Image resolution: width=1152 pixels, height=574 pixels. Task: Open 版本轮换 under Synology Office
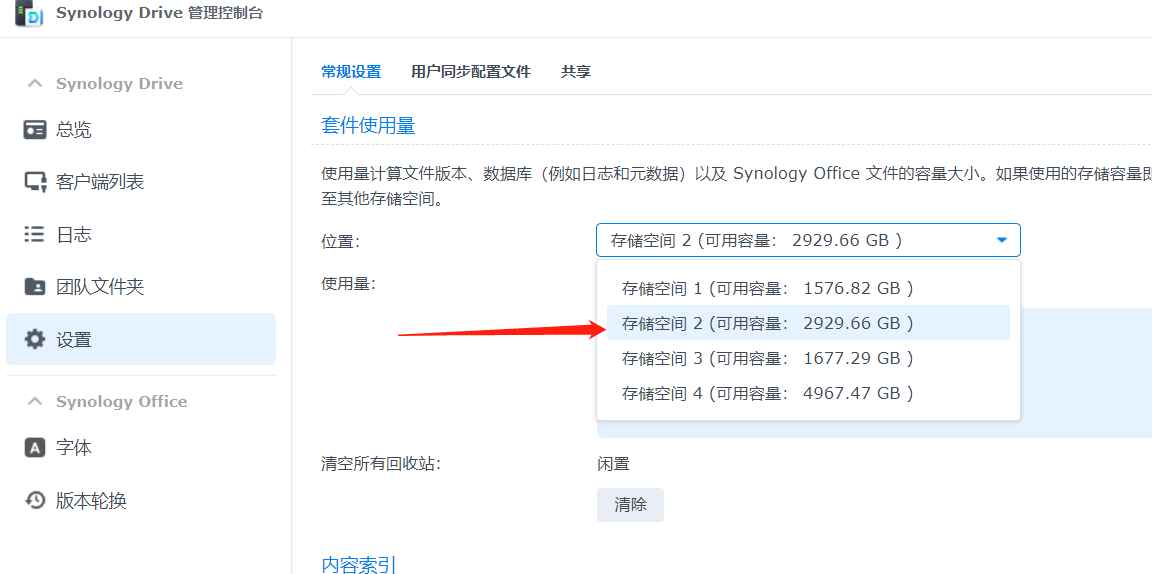point(141,501)
